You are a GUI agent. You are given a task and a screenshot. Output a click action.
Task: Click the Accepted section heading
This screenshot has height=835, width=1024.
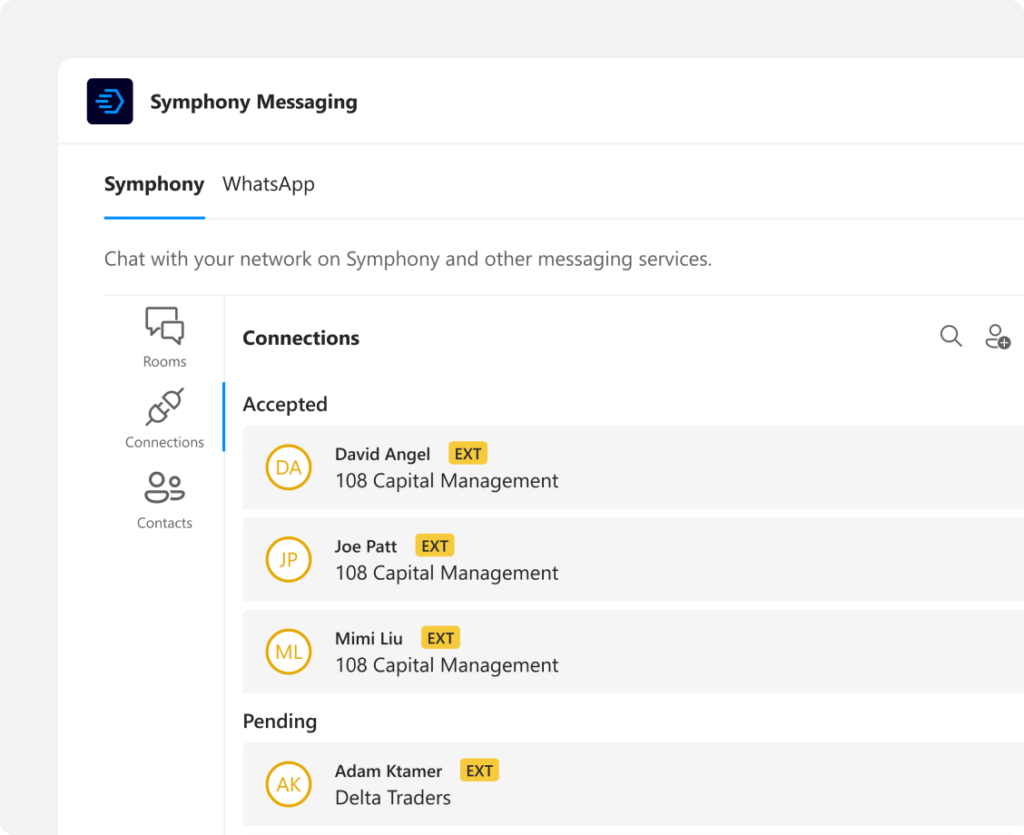[285, 404]
